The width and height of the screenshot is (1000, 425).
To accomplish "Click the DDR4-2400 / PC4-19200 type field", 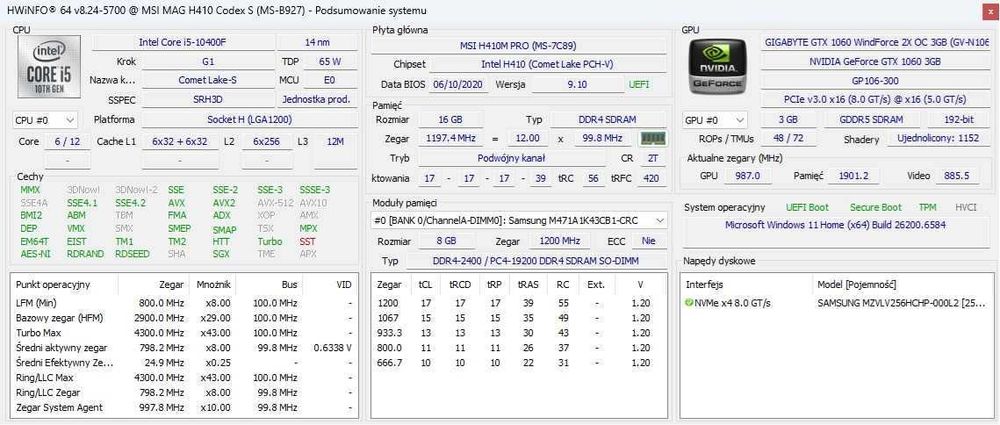I will point(536,261).
